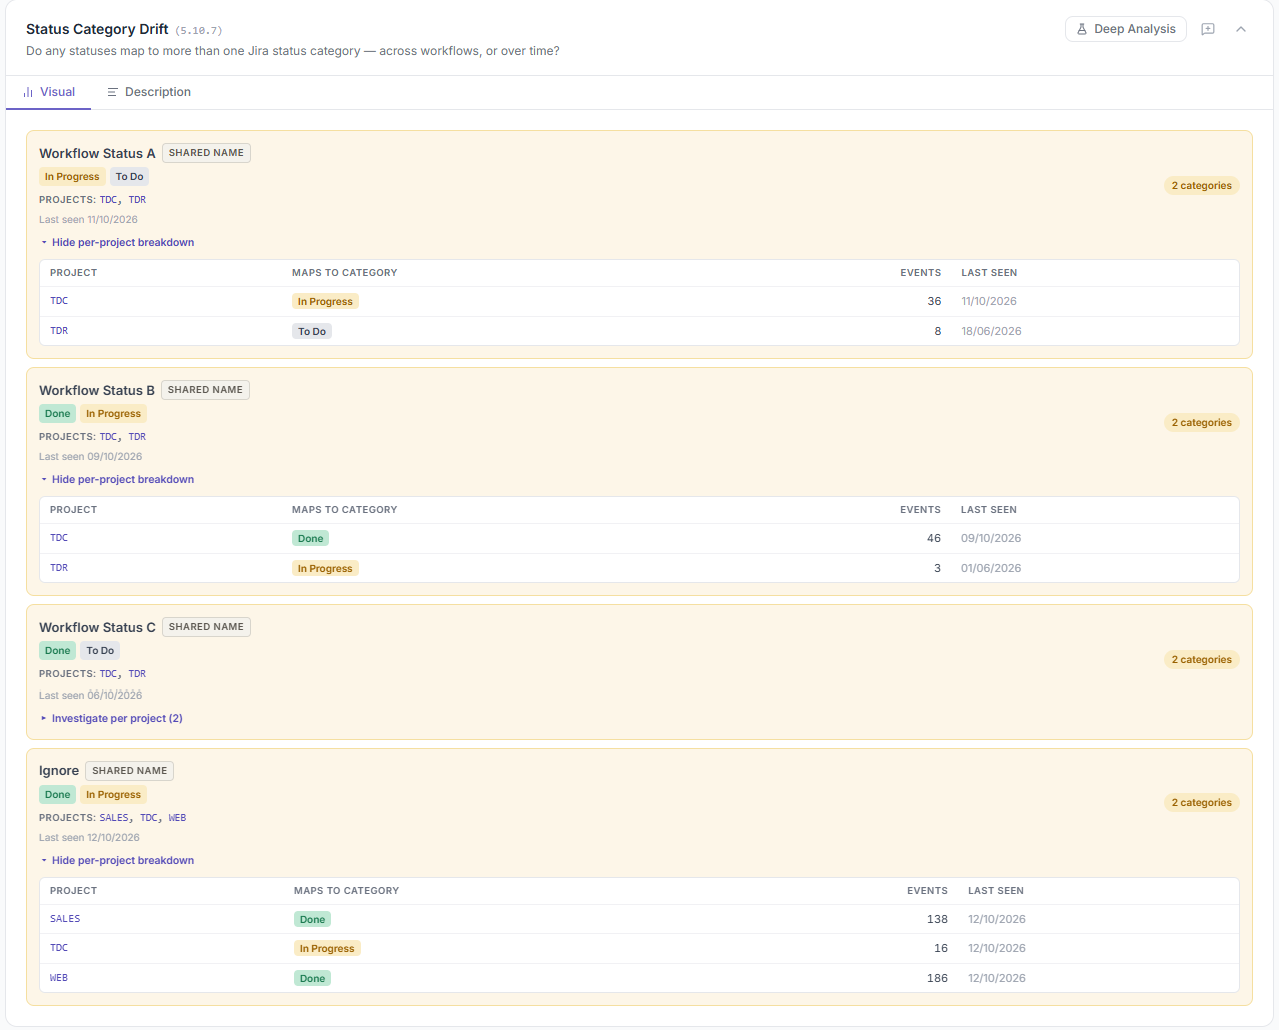
Task: Click the Ignore status title
Action: pos(59,771)
